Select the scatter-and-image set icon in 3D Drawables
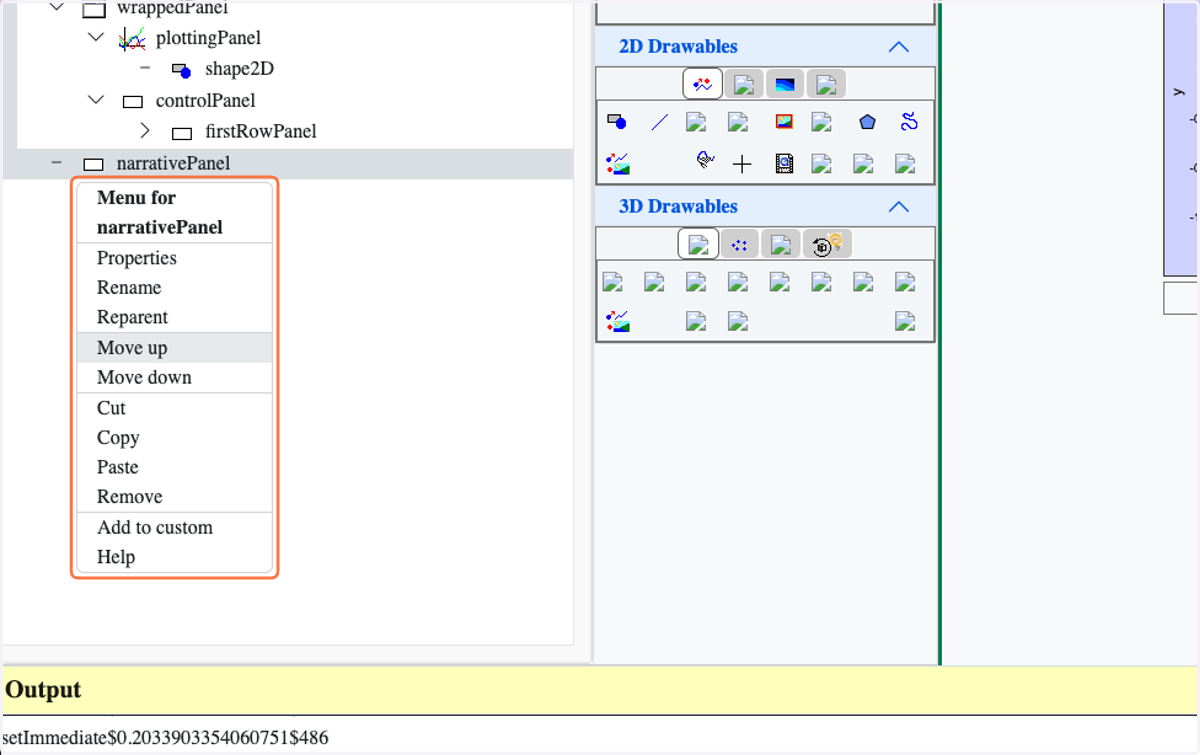 click(617, 321)
